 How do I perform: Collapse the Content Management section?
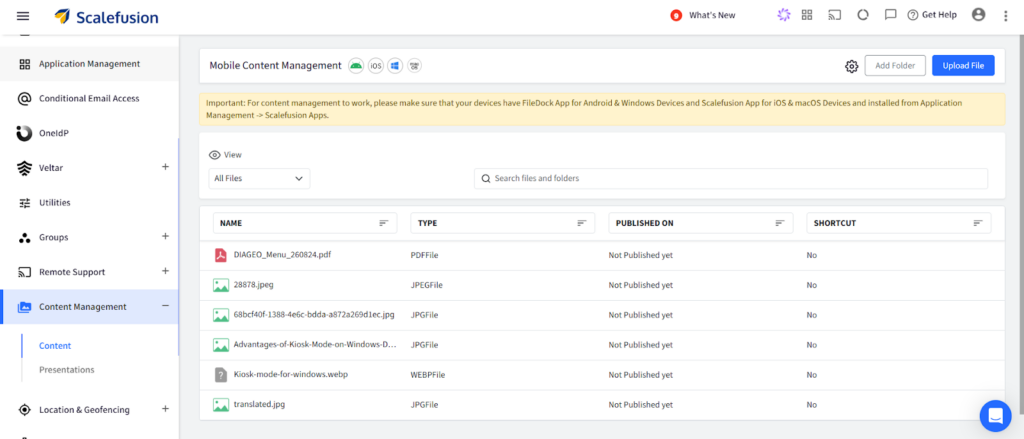(165, 306)
